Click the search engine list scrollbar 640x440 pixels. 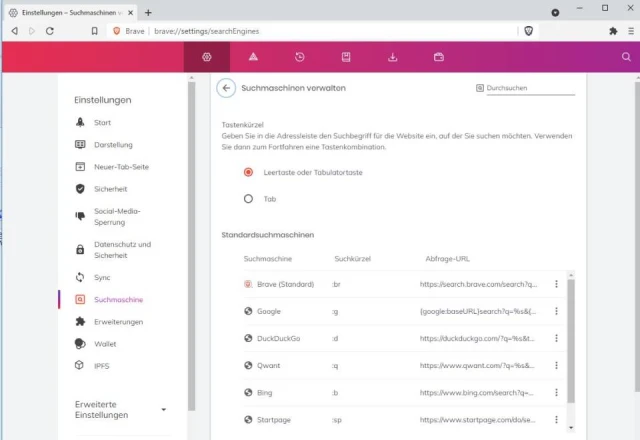click(571, 340)
